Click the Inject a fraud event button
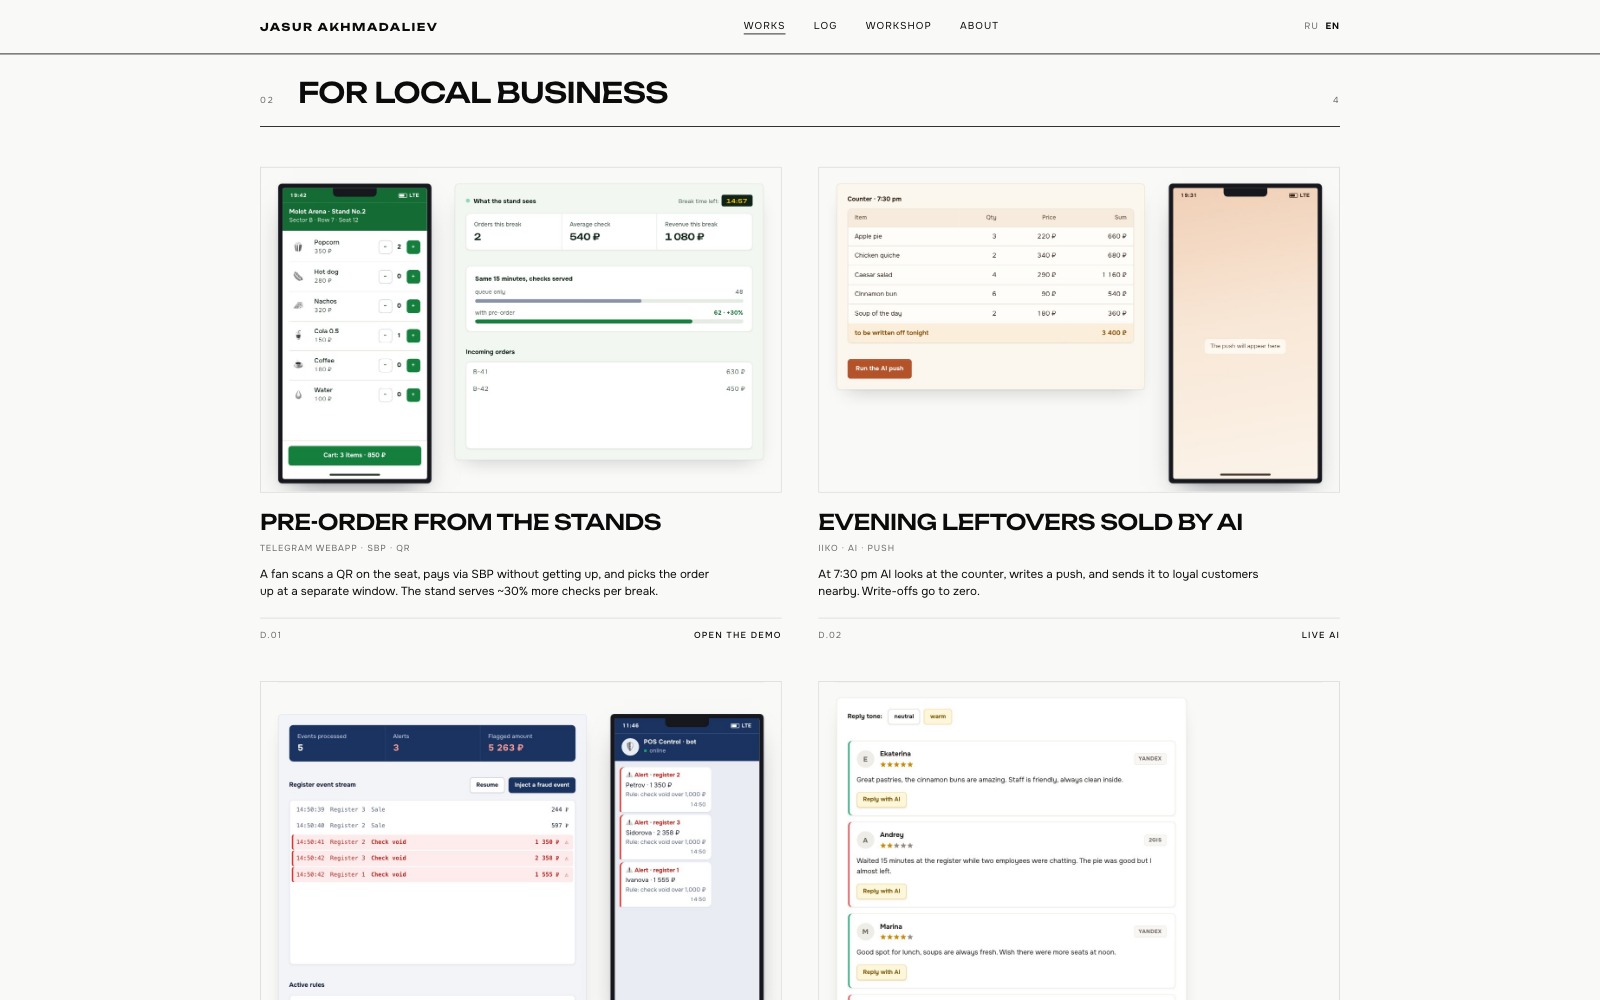 (x=542, y=785)
